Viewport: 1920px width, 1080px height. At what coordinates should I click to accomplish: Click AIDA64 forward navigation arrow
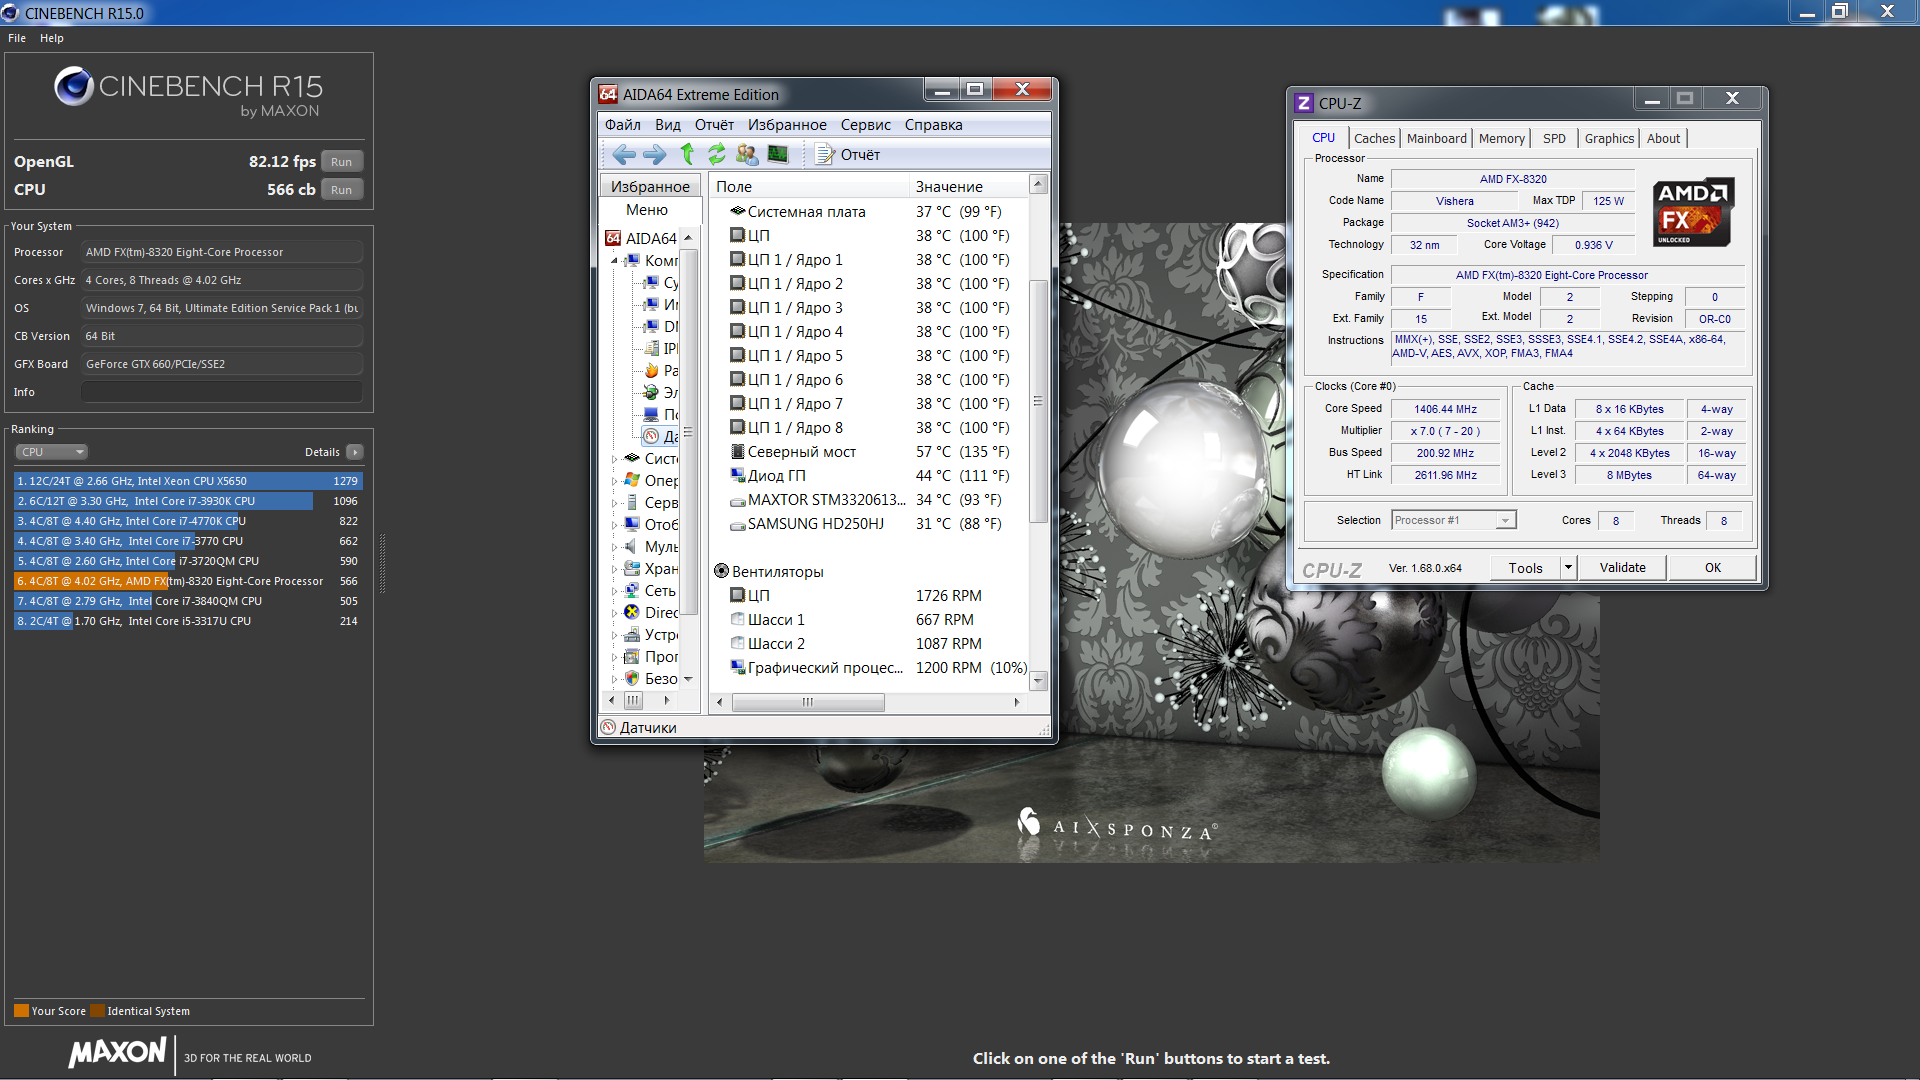click(655, 154)
